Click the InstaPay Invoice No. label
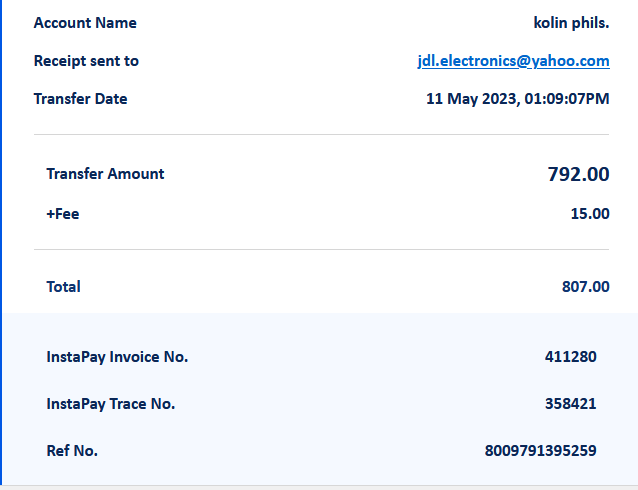638x490 pixels. click(117, 357)
